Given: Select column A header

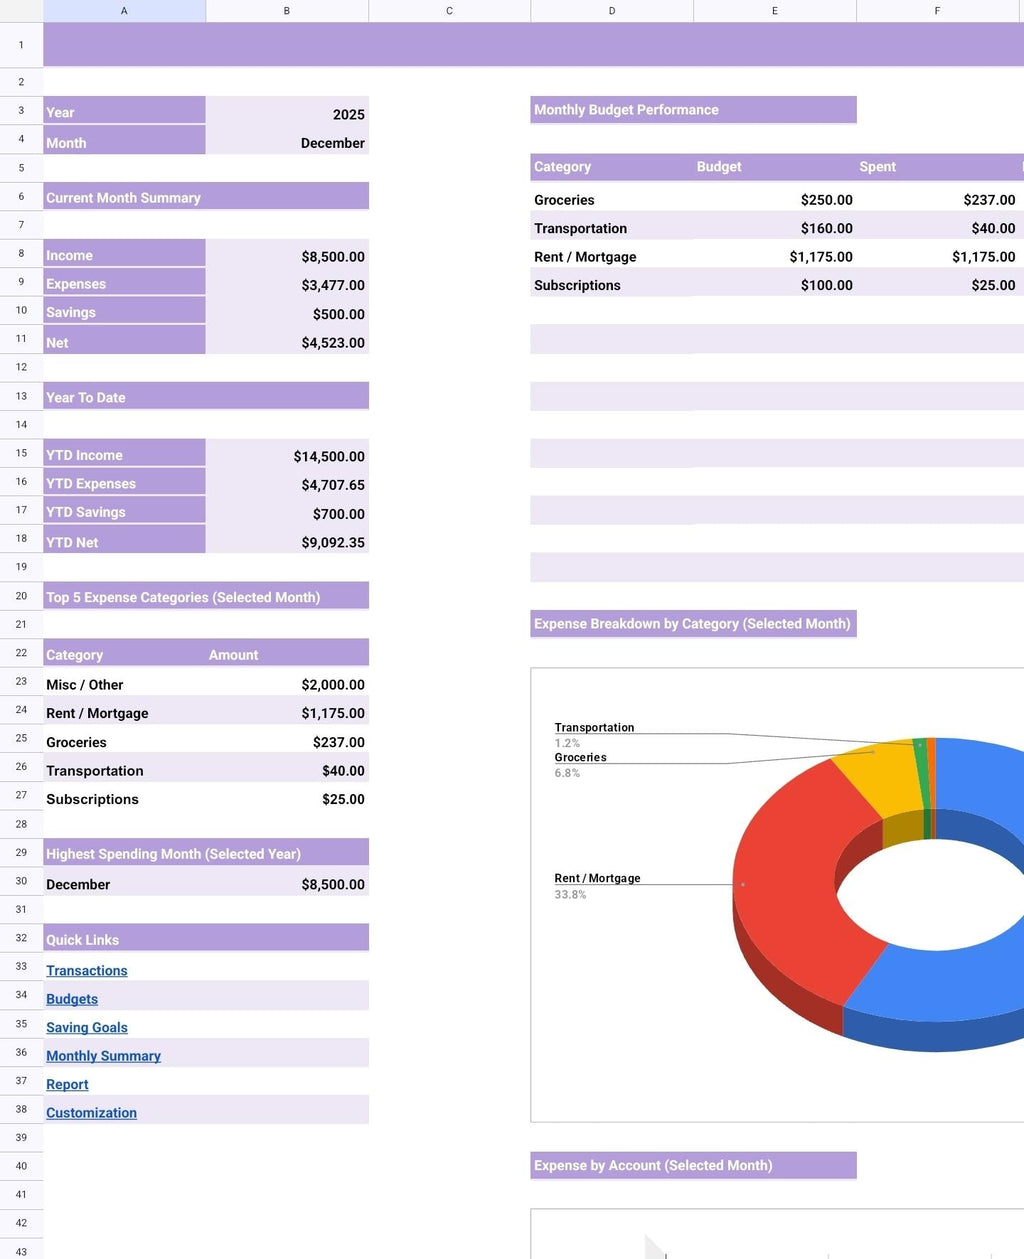Looking at the screenshot, I should (x=124, y=11).
